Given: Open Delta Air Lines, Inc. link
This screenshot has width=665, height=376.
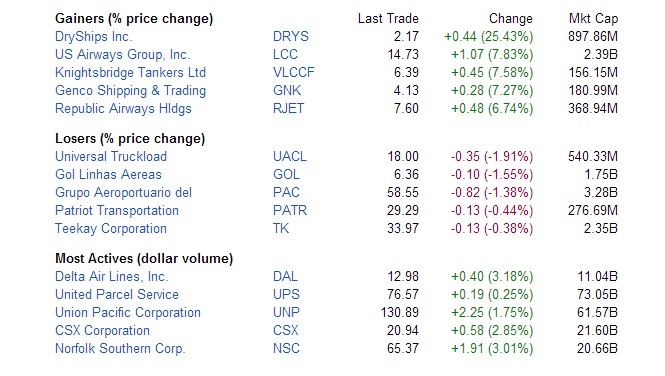Looking at the screenshot, I should (112, 277).
